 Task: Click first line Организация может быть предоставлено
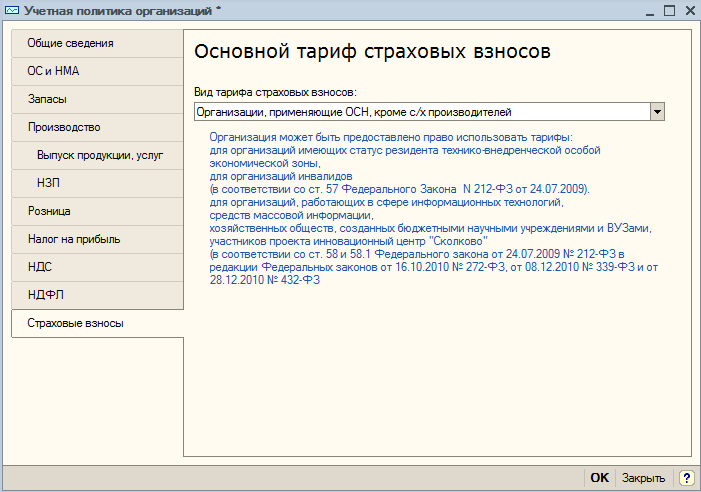pyautogui.click(x=391, y=137)
